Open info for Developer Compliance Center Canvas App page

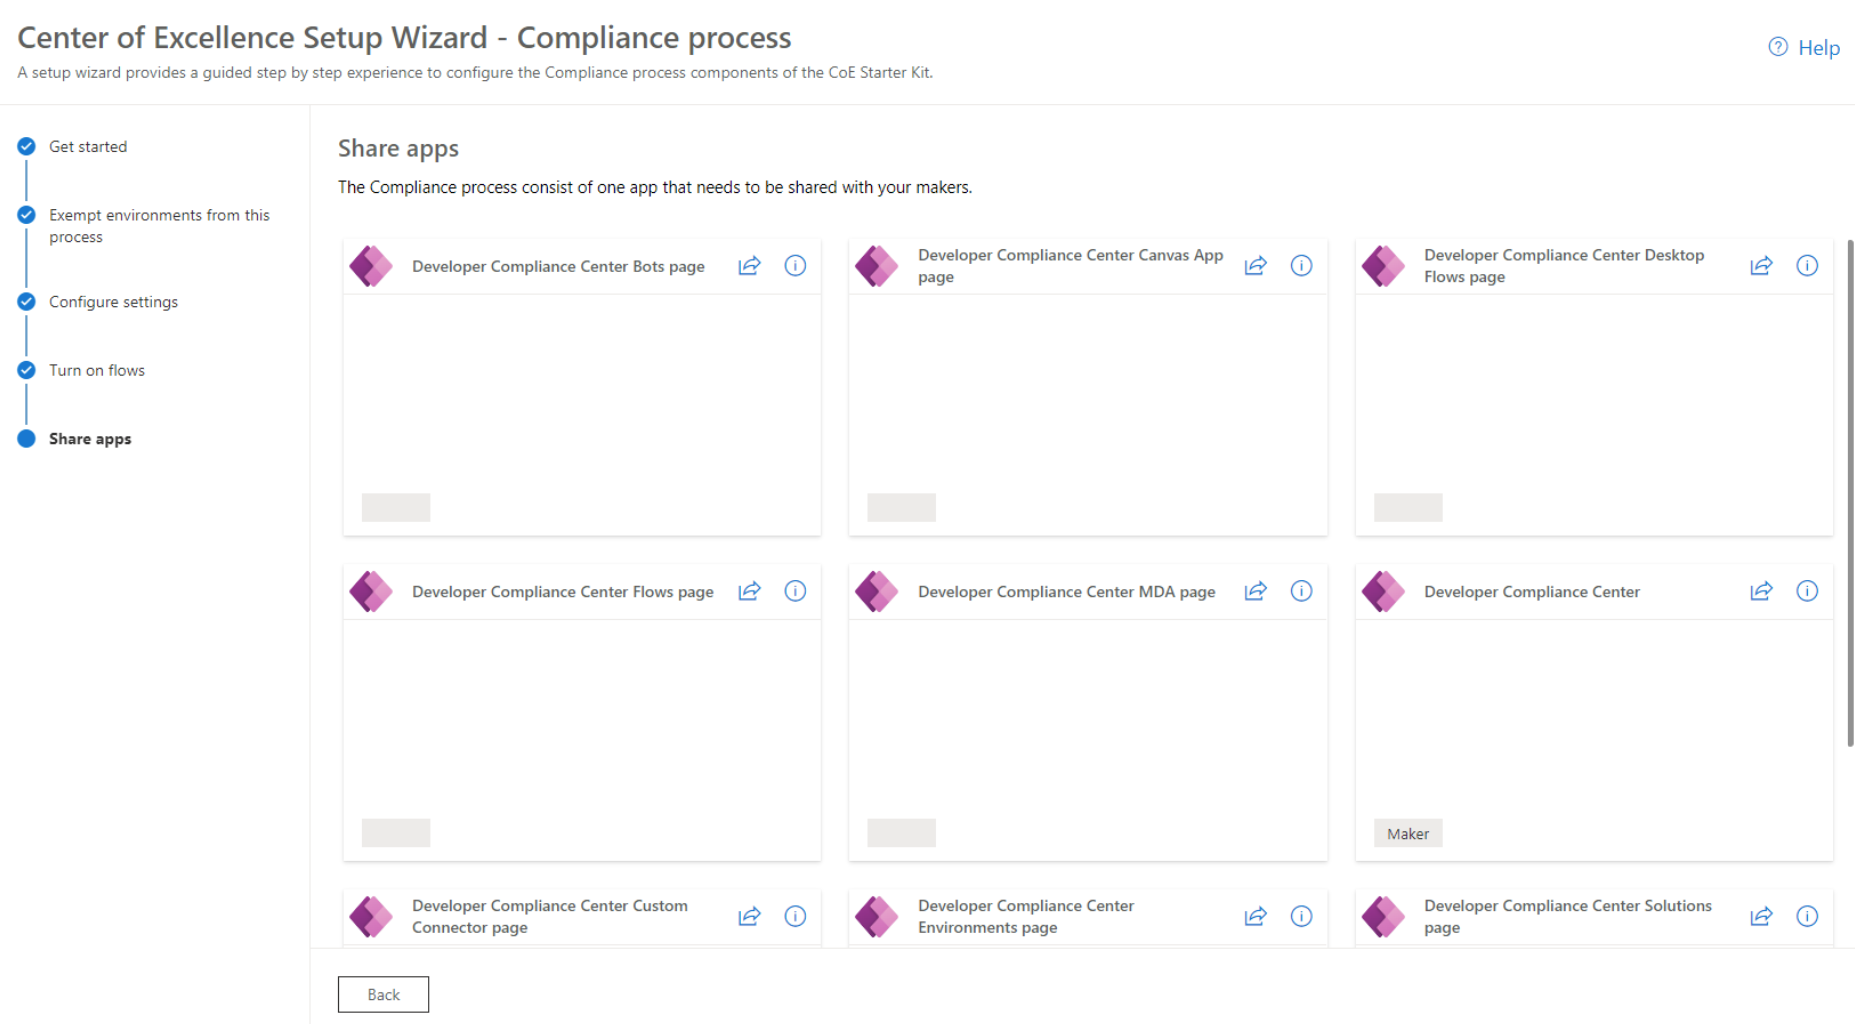click(x=1301, y=266)
